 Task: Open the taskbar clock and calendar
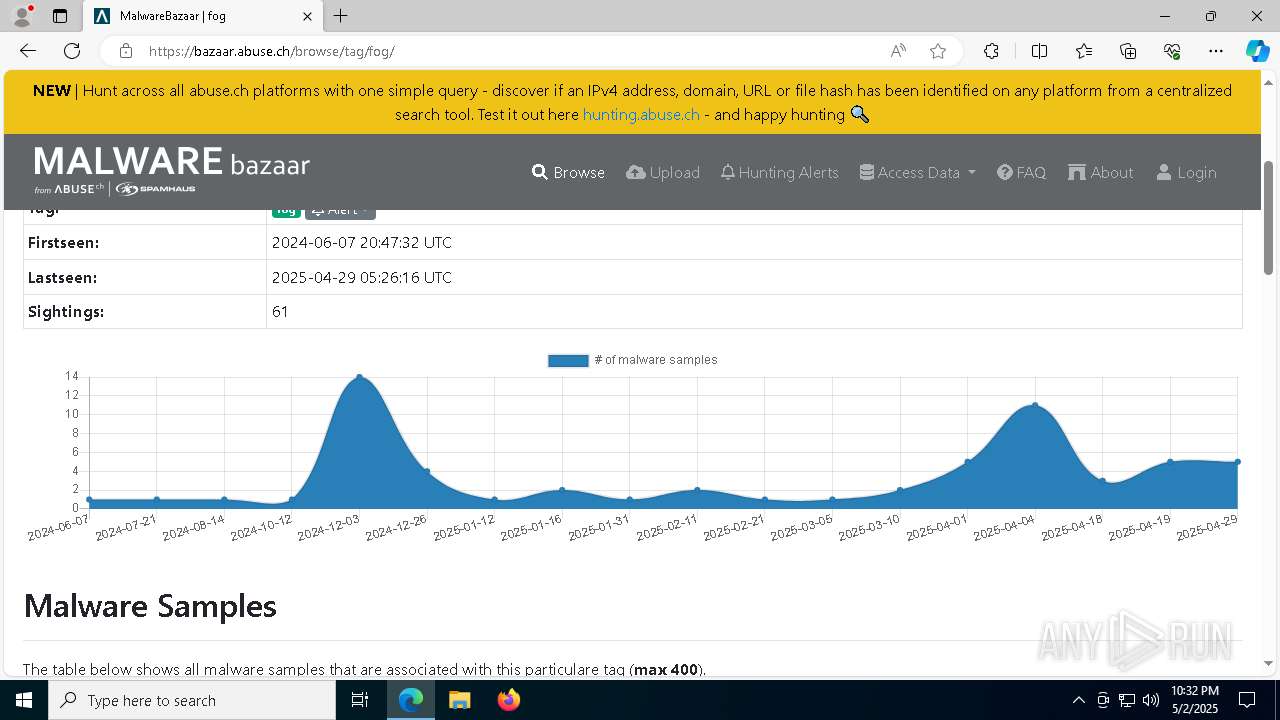coord(1195,700)
